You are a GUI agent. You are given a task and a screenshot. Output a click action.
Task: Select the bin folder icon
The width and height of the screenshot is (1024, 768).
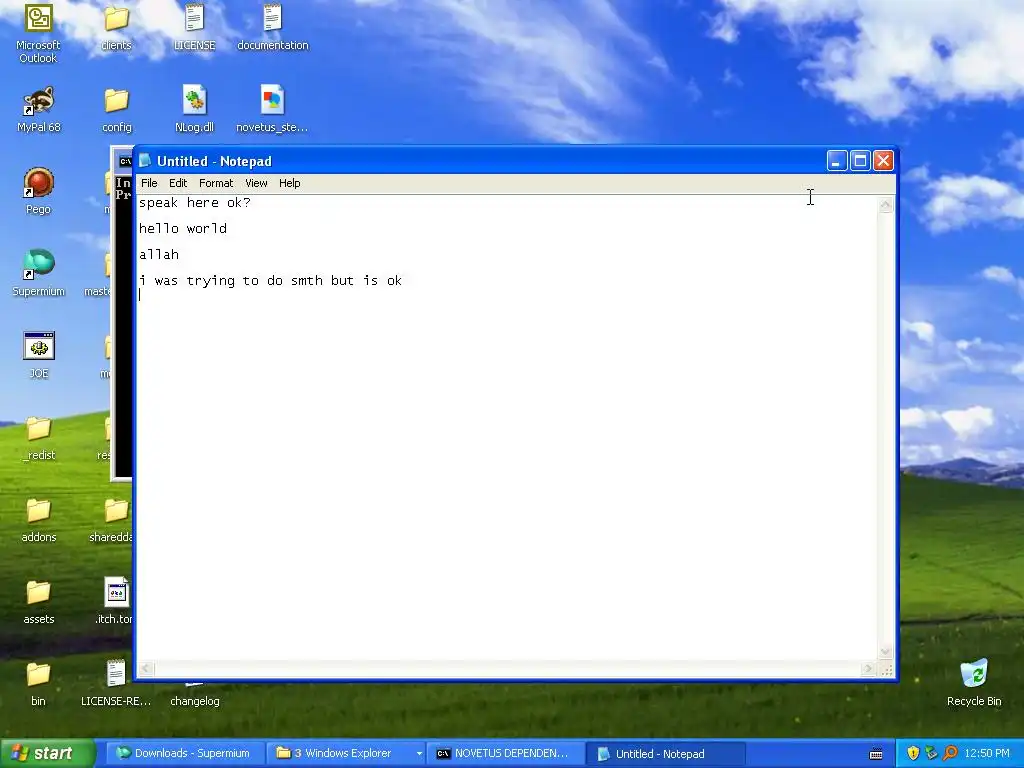(x=39, y=683)
